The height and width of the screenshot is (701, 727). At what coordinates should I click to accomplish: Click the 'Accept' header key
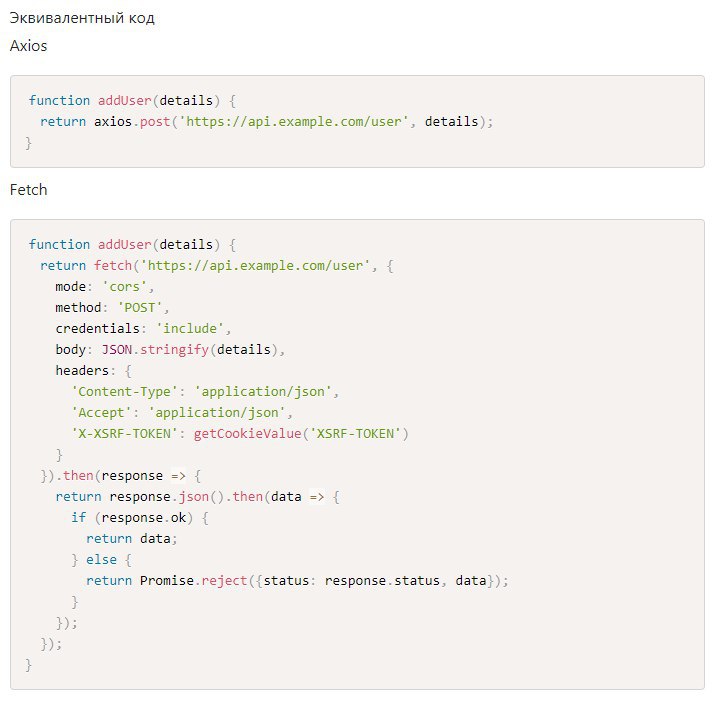click(x=100, y=412)
